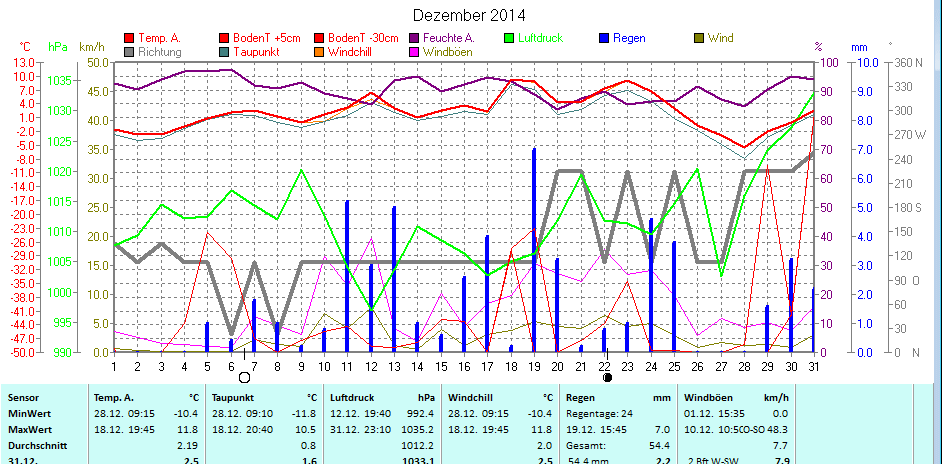The image size is (942, 464).
Task: Click the '48.3' gust maximum value
Action: [779, 430]
